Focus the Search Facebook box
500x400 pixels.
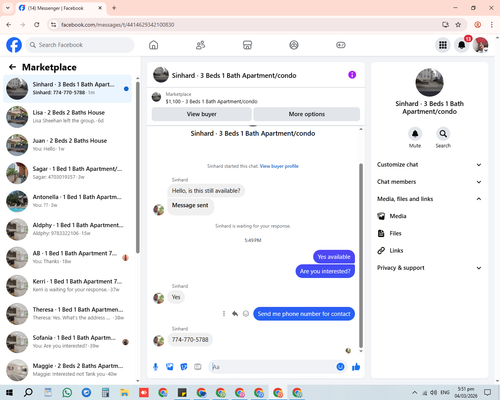tap(80, 45)
